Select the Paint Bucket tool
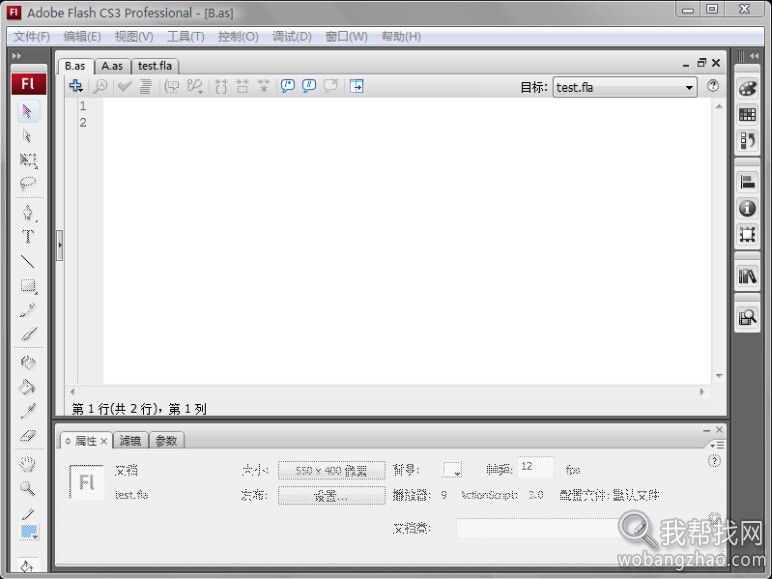This screenshot has height=579, width=772. (x=28, y=387)
